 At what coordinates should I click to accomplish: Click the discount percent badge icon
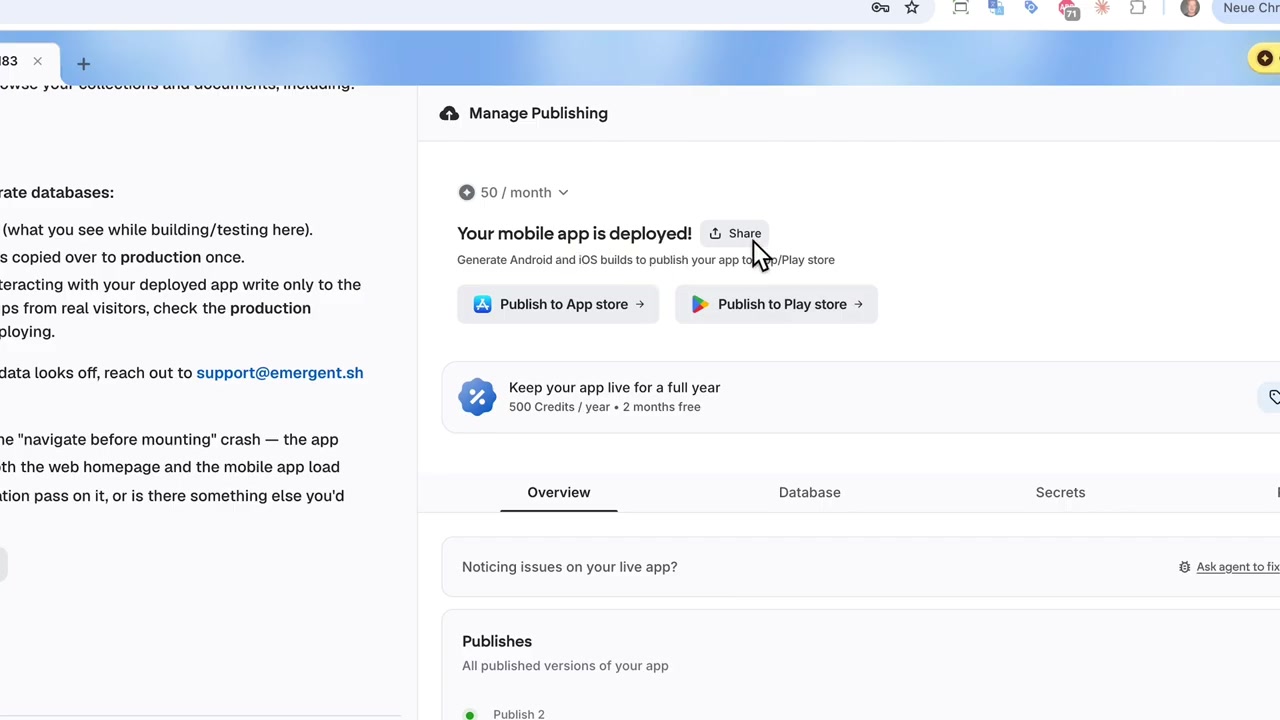click(x=477, y=397)
